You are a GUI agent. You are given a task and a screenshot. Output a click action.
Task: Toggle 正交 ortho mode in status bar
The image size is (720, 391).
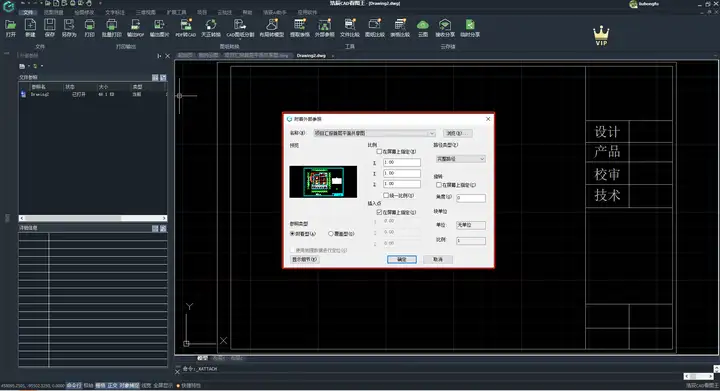[112, 386]
